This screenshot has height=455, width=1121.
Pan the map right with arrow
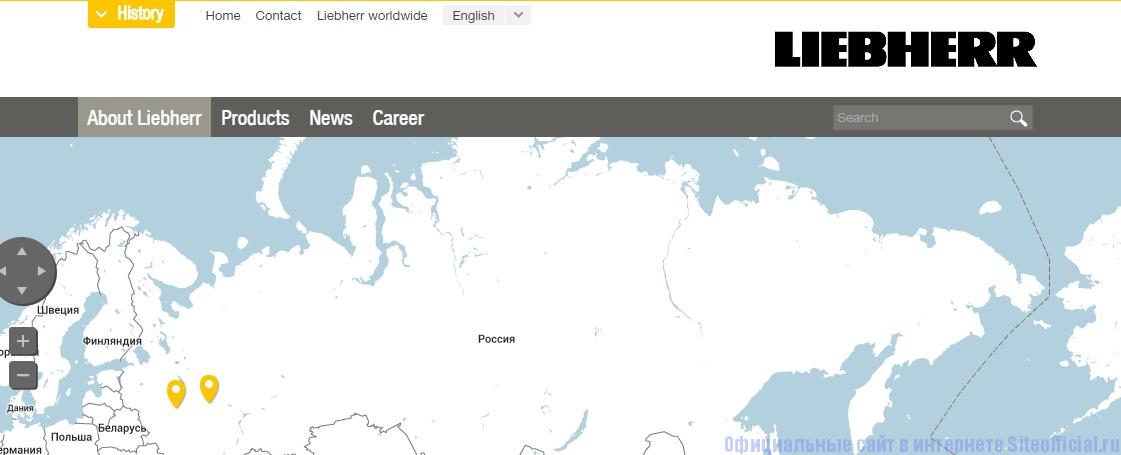41,272
